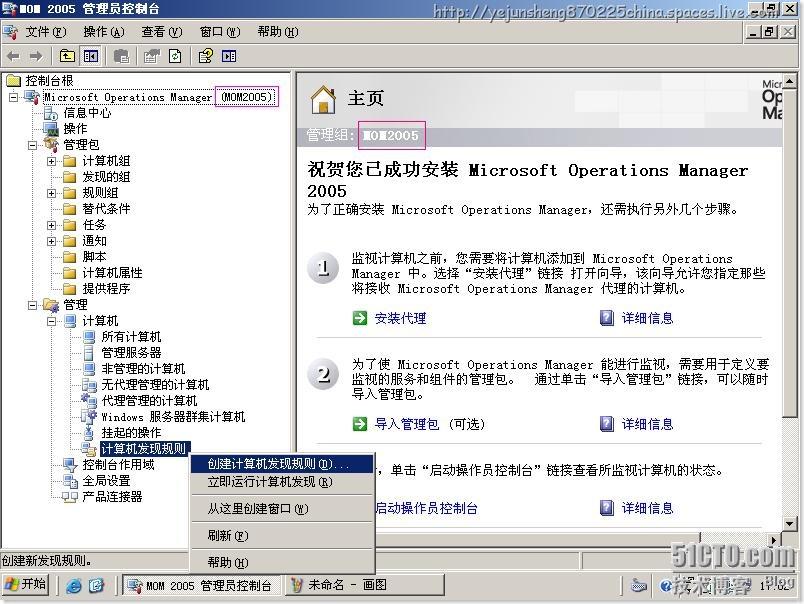Select 非管理的计算机 in the tree
This screenshot has width=804, height=604.
point(143,369)
